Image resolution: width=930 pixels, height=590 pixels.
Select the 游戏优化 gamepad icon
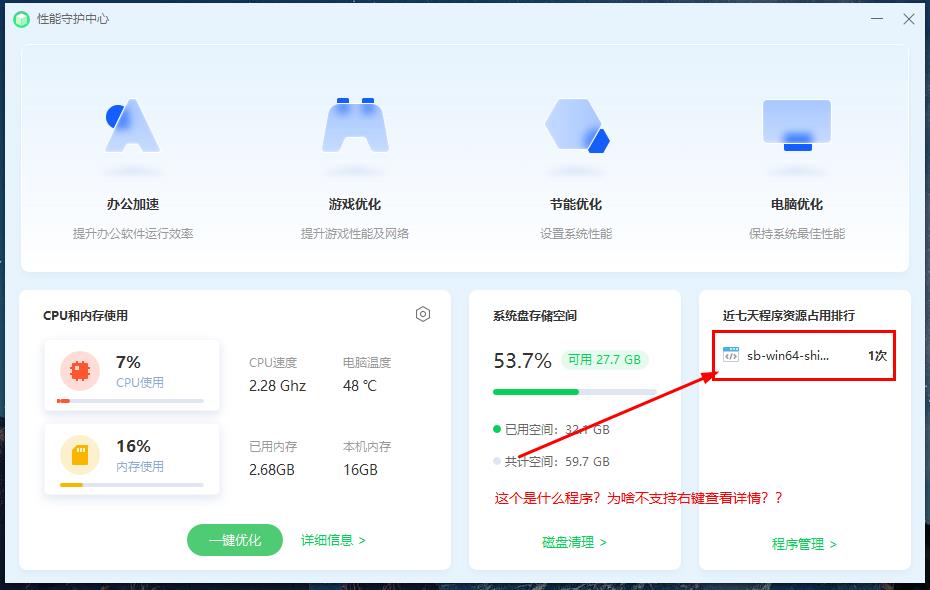pyautogui.click(x=355, y=125)
